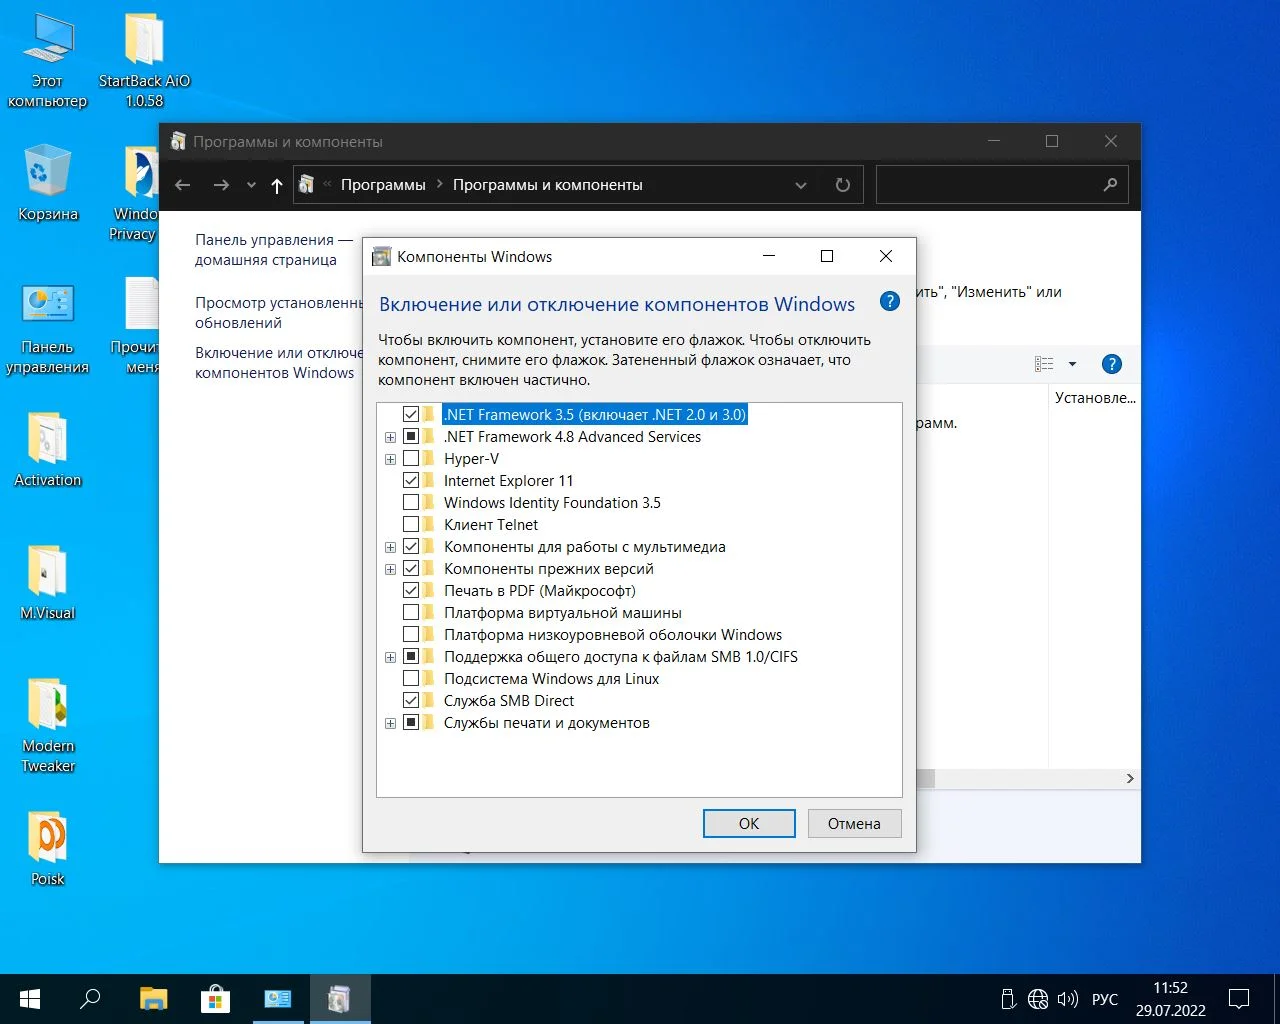Open Microsoft Store from the taskbar
Viewport: 1280px width, 1024px height.
215,998
